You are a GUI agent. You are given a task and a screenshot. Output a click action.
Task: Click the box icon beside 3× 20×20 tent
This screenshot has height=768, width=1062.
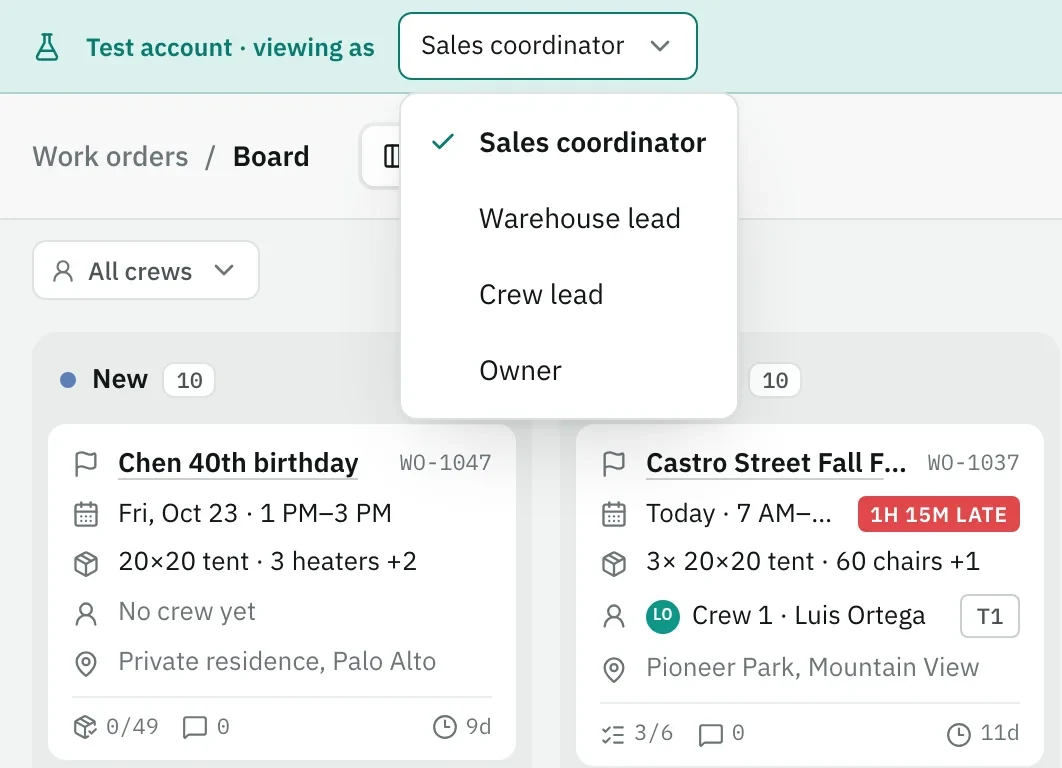(614, 563)
